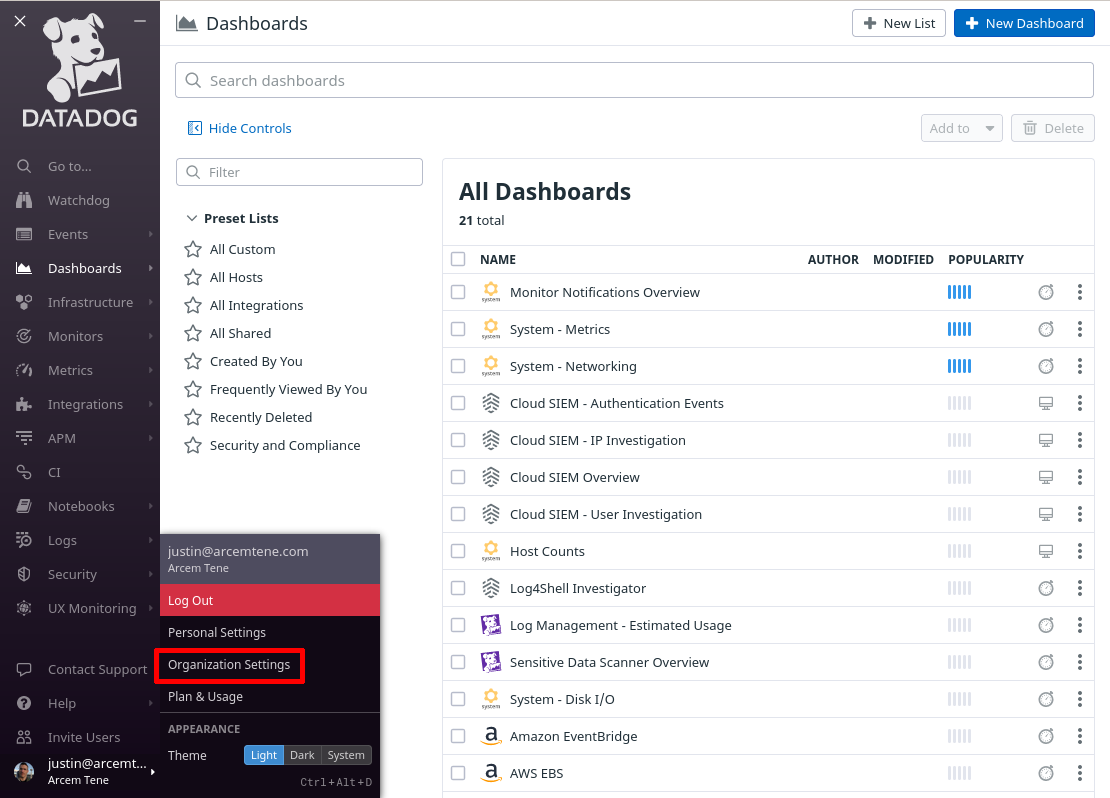The width and height of the screenshot is (1110, 798).
Task: Click the APM sidebar icon
Action: point(24,438)
